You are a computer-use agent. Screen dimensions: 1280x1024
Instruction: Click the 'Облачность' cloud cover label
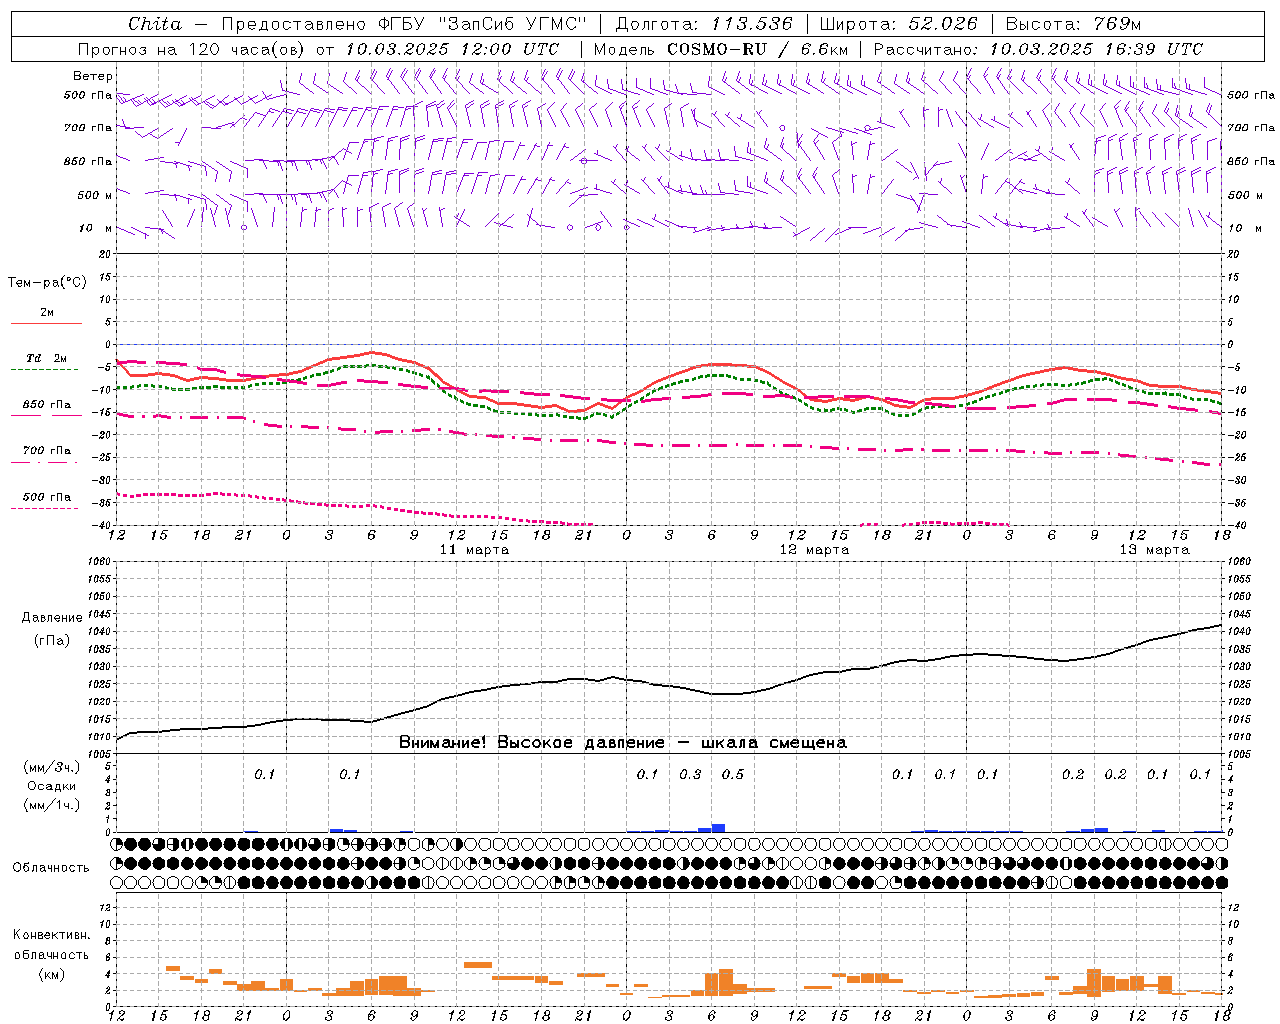[51, 868]
